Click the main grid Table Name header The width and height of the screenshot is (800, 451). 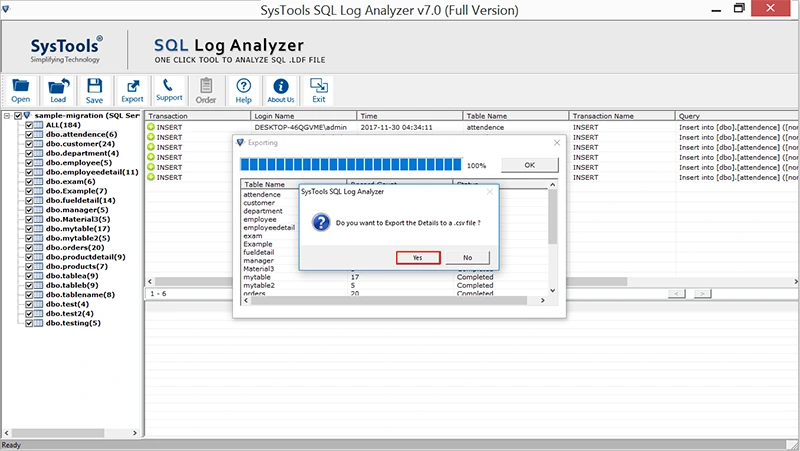(x=516, y=116)
